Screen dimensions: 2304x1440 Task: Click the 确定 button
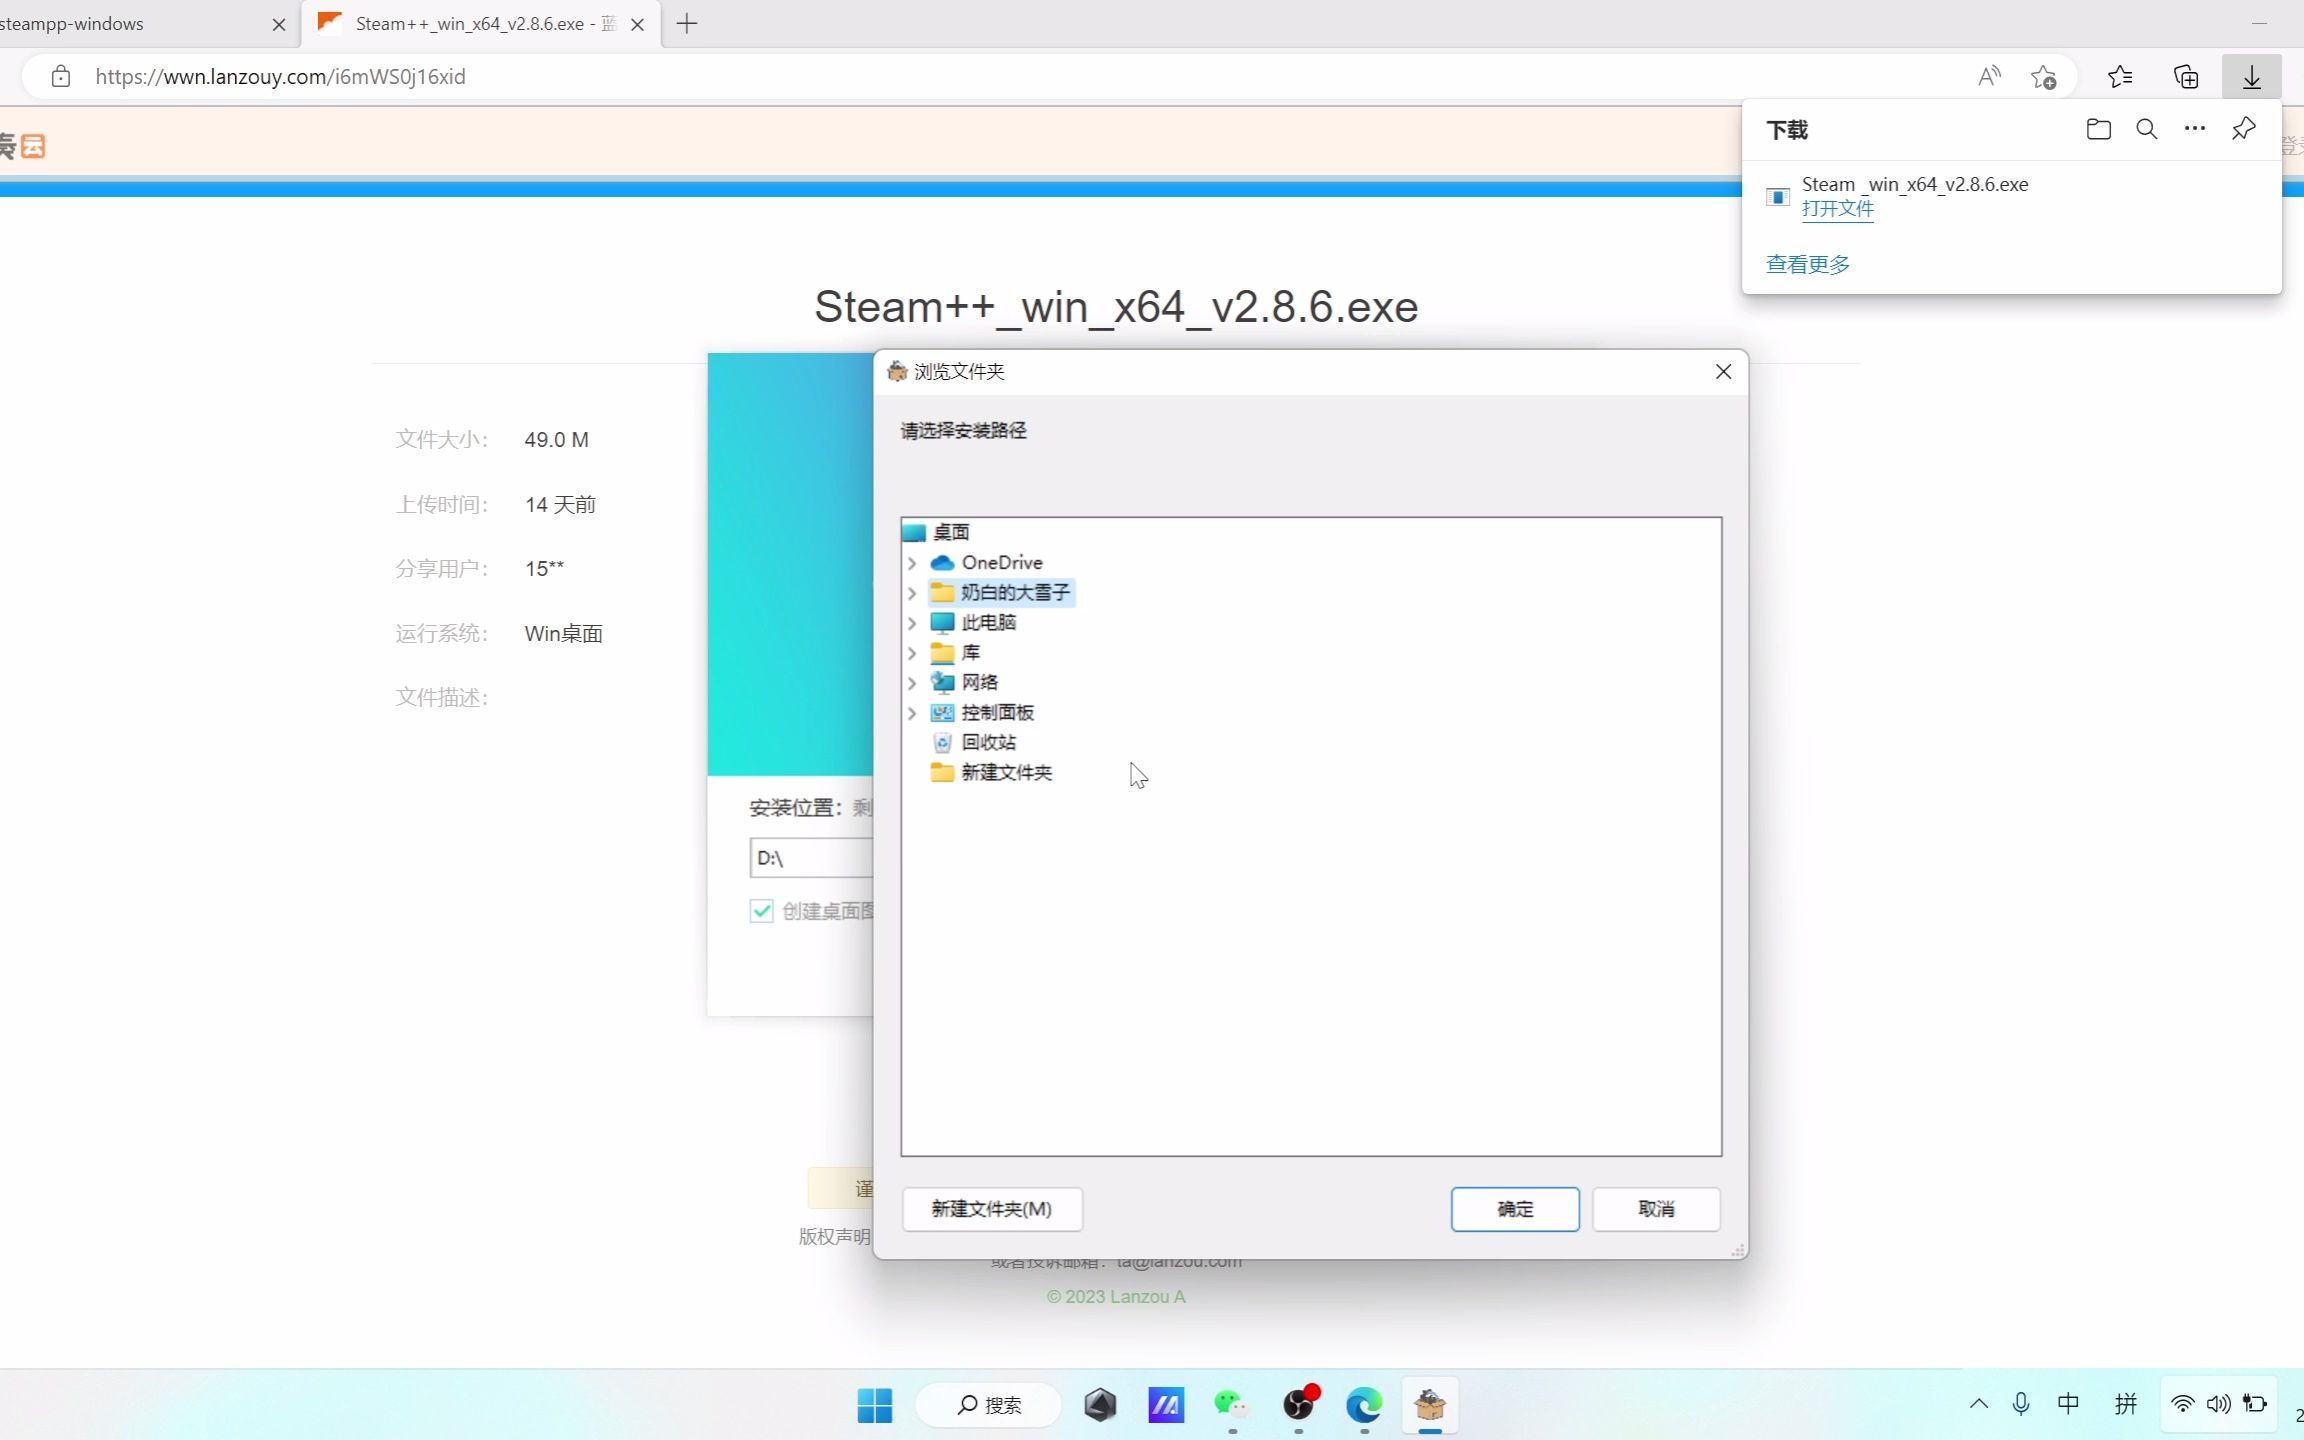point(1514,1209)
